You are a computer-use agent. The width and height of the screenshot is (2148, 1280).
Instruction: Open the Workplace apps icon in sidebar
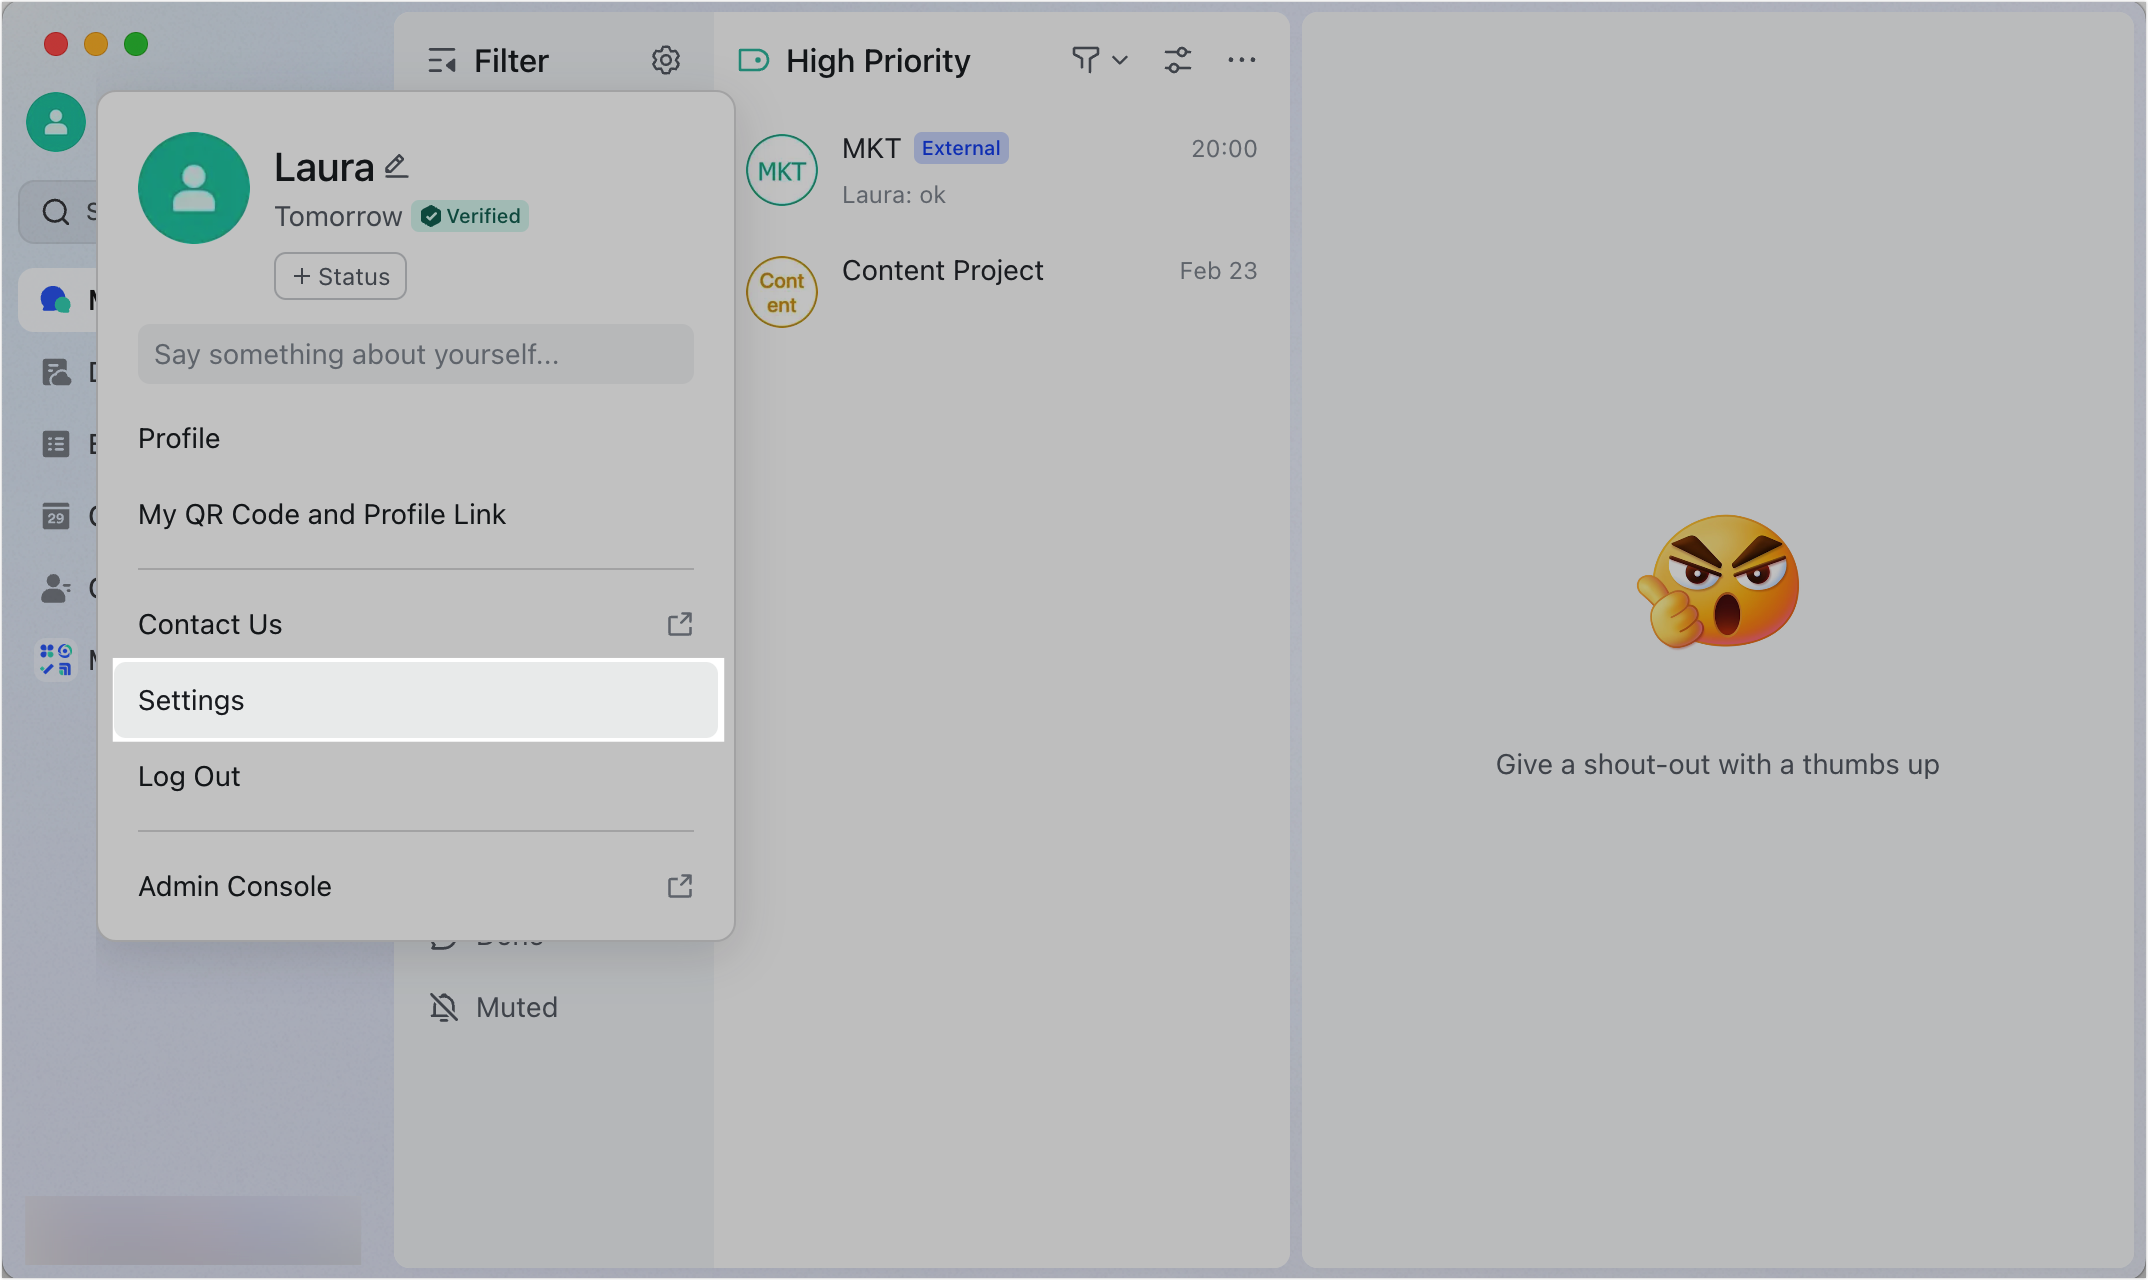(x=56, y=659)
